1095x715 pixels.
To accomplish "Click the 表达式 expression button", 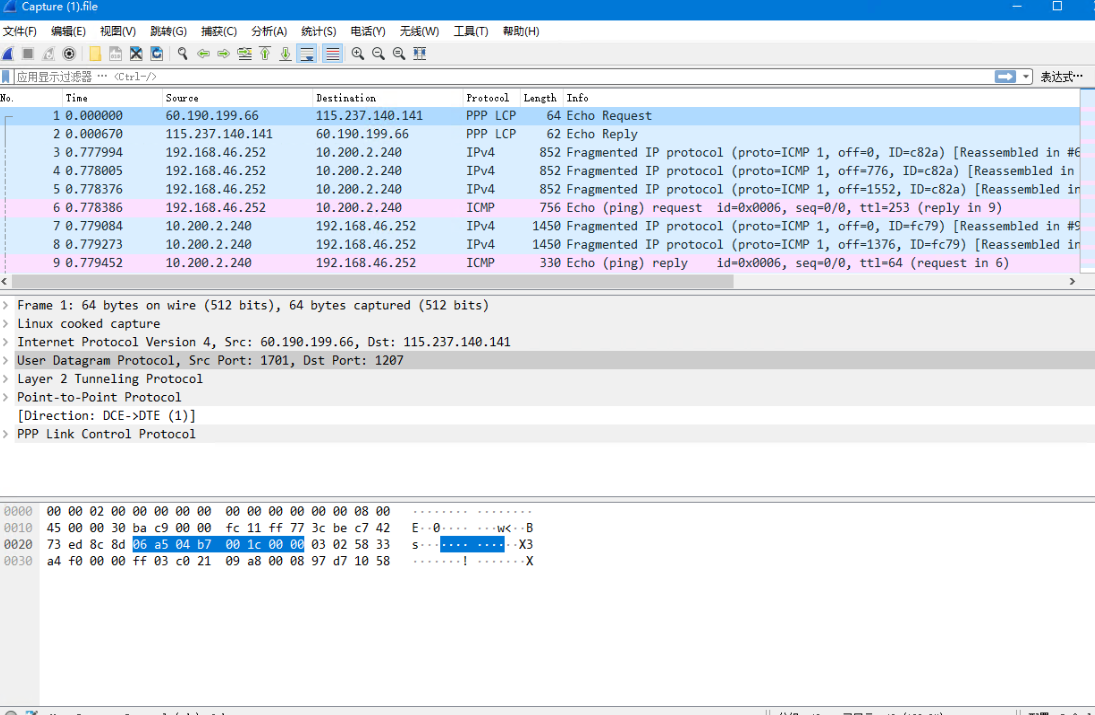I will click(1061, 77).
